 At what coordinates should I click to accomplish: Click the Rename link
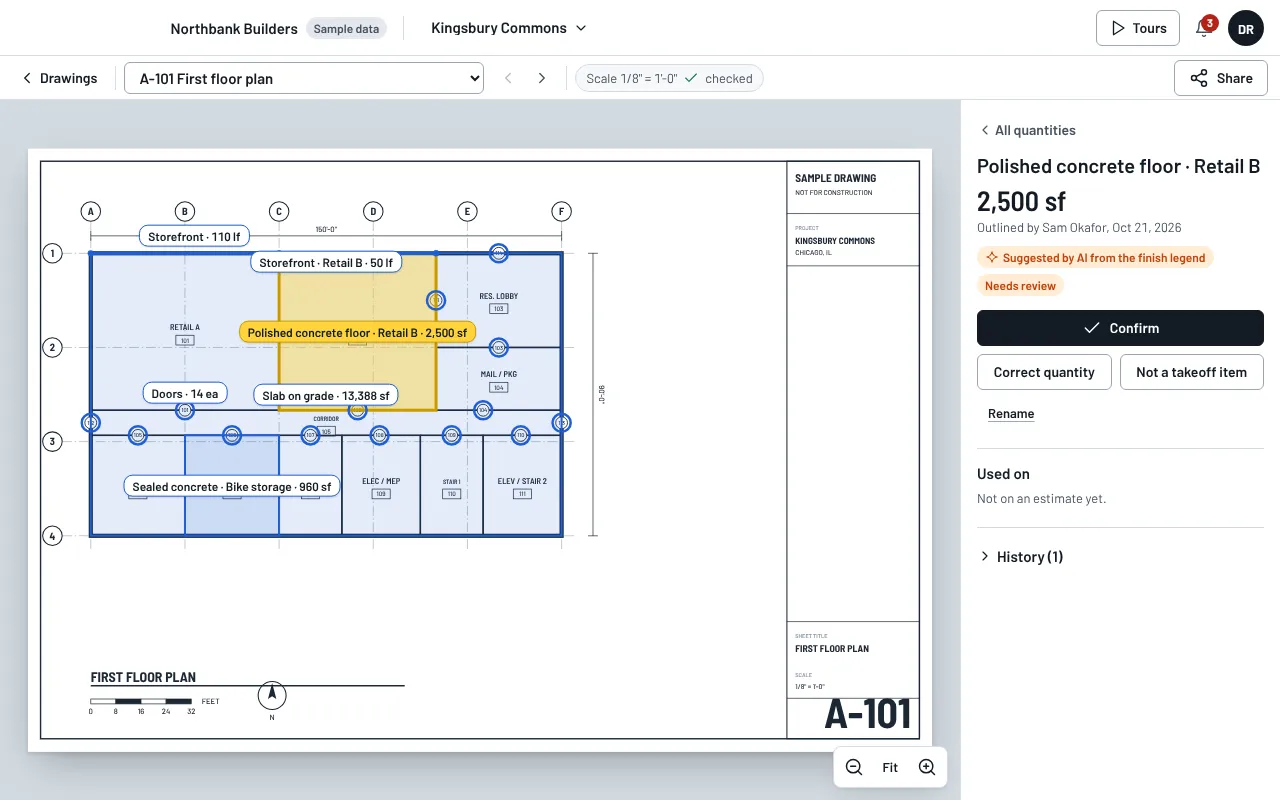pos(1011,414)
